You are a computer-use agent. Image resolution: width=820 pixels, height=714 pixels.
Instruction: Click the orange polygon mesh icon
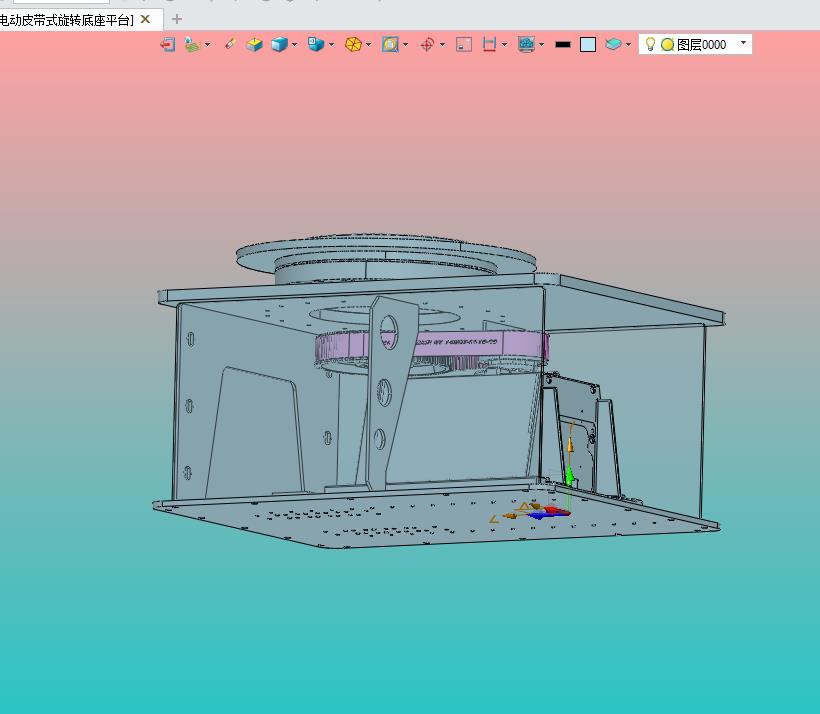pos(354,44)
